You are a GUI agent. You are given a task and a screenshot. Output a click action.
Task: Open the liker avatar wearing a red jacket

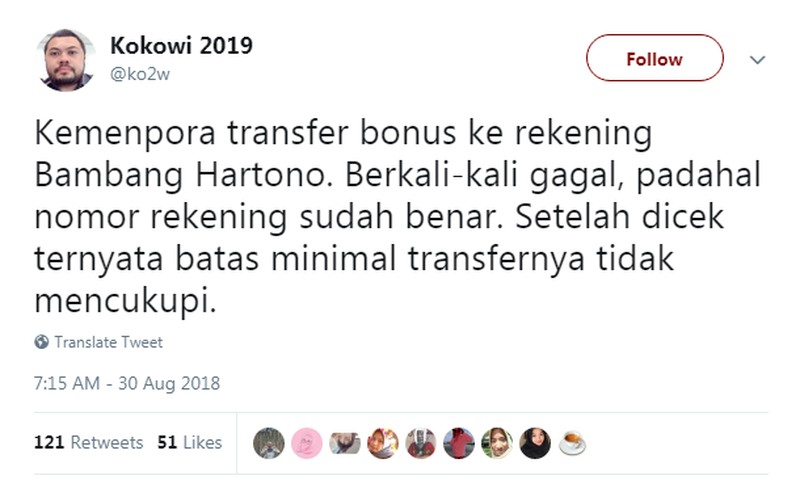(459, 443)
